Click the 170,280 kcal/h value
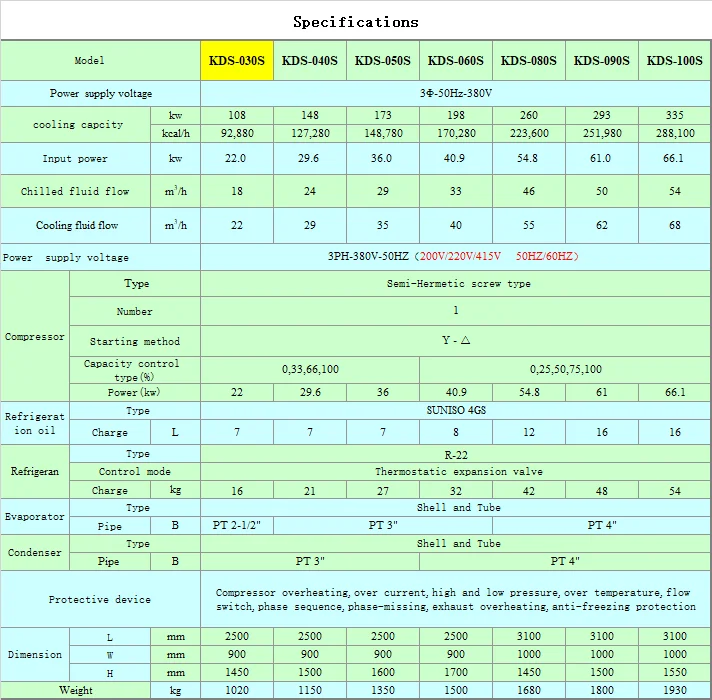This screenshot has height=700, width=712. point(456,133)
